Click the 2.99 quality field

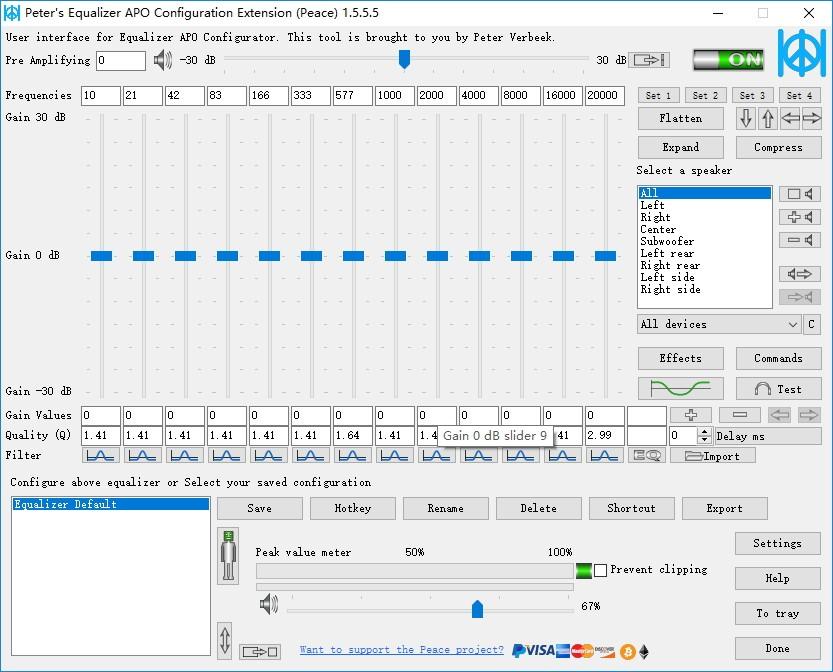pyautogui.click(x=605, y=436)
